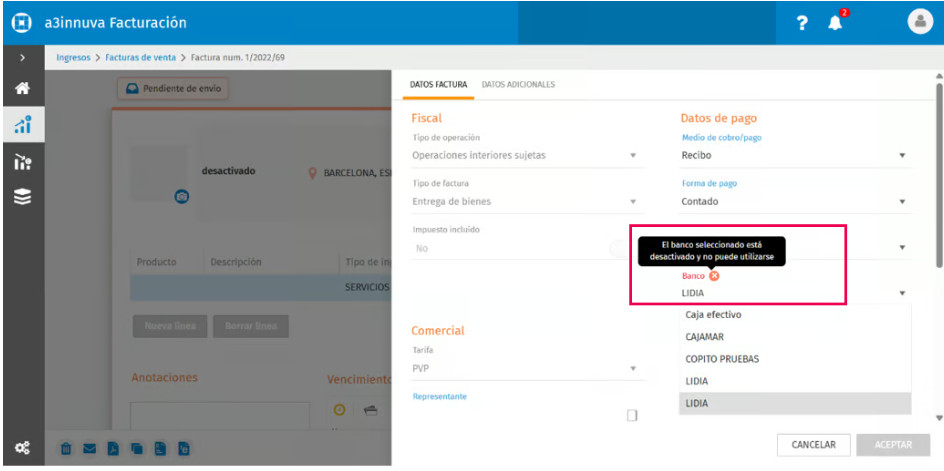Image resolution: width=944 pixels, height=471 pixels.
Task: Click the Fiscal section heading
Action: (427, 119)
